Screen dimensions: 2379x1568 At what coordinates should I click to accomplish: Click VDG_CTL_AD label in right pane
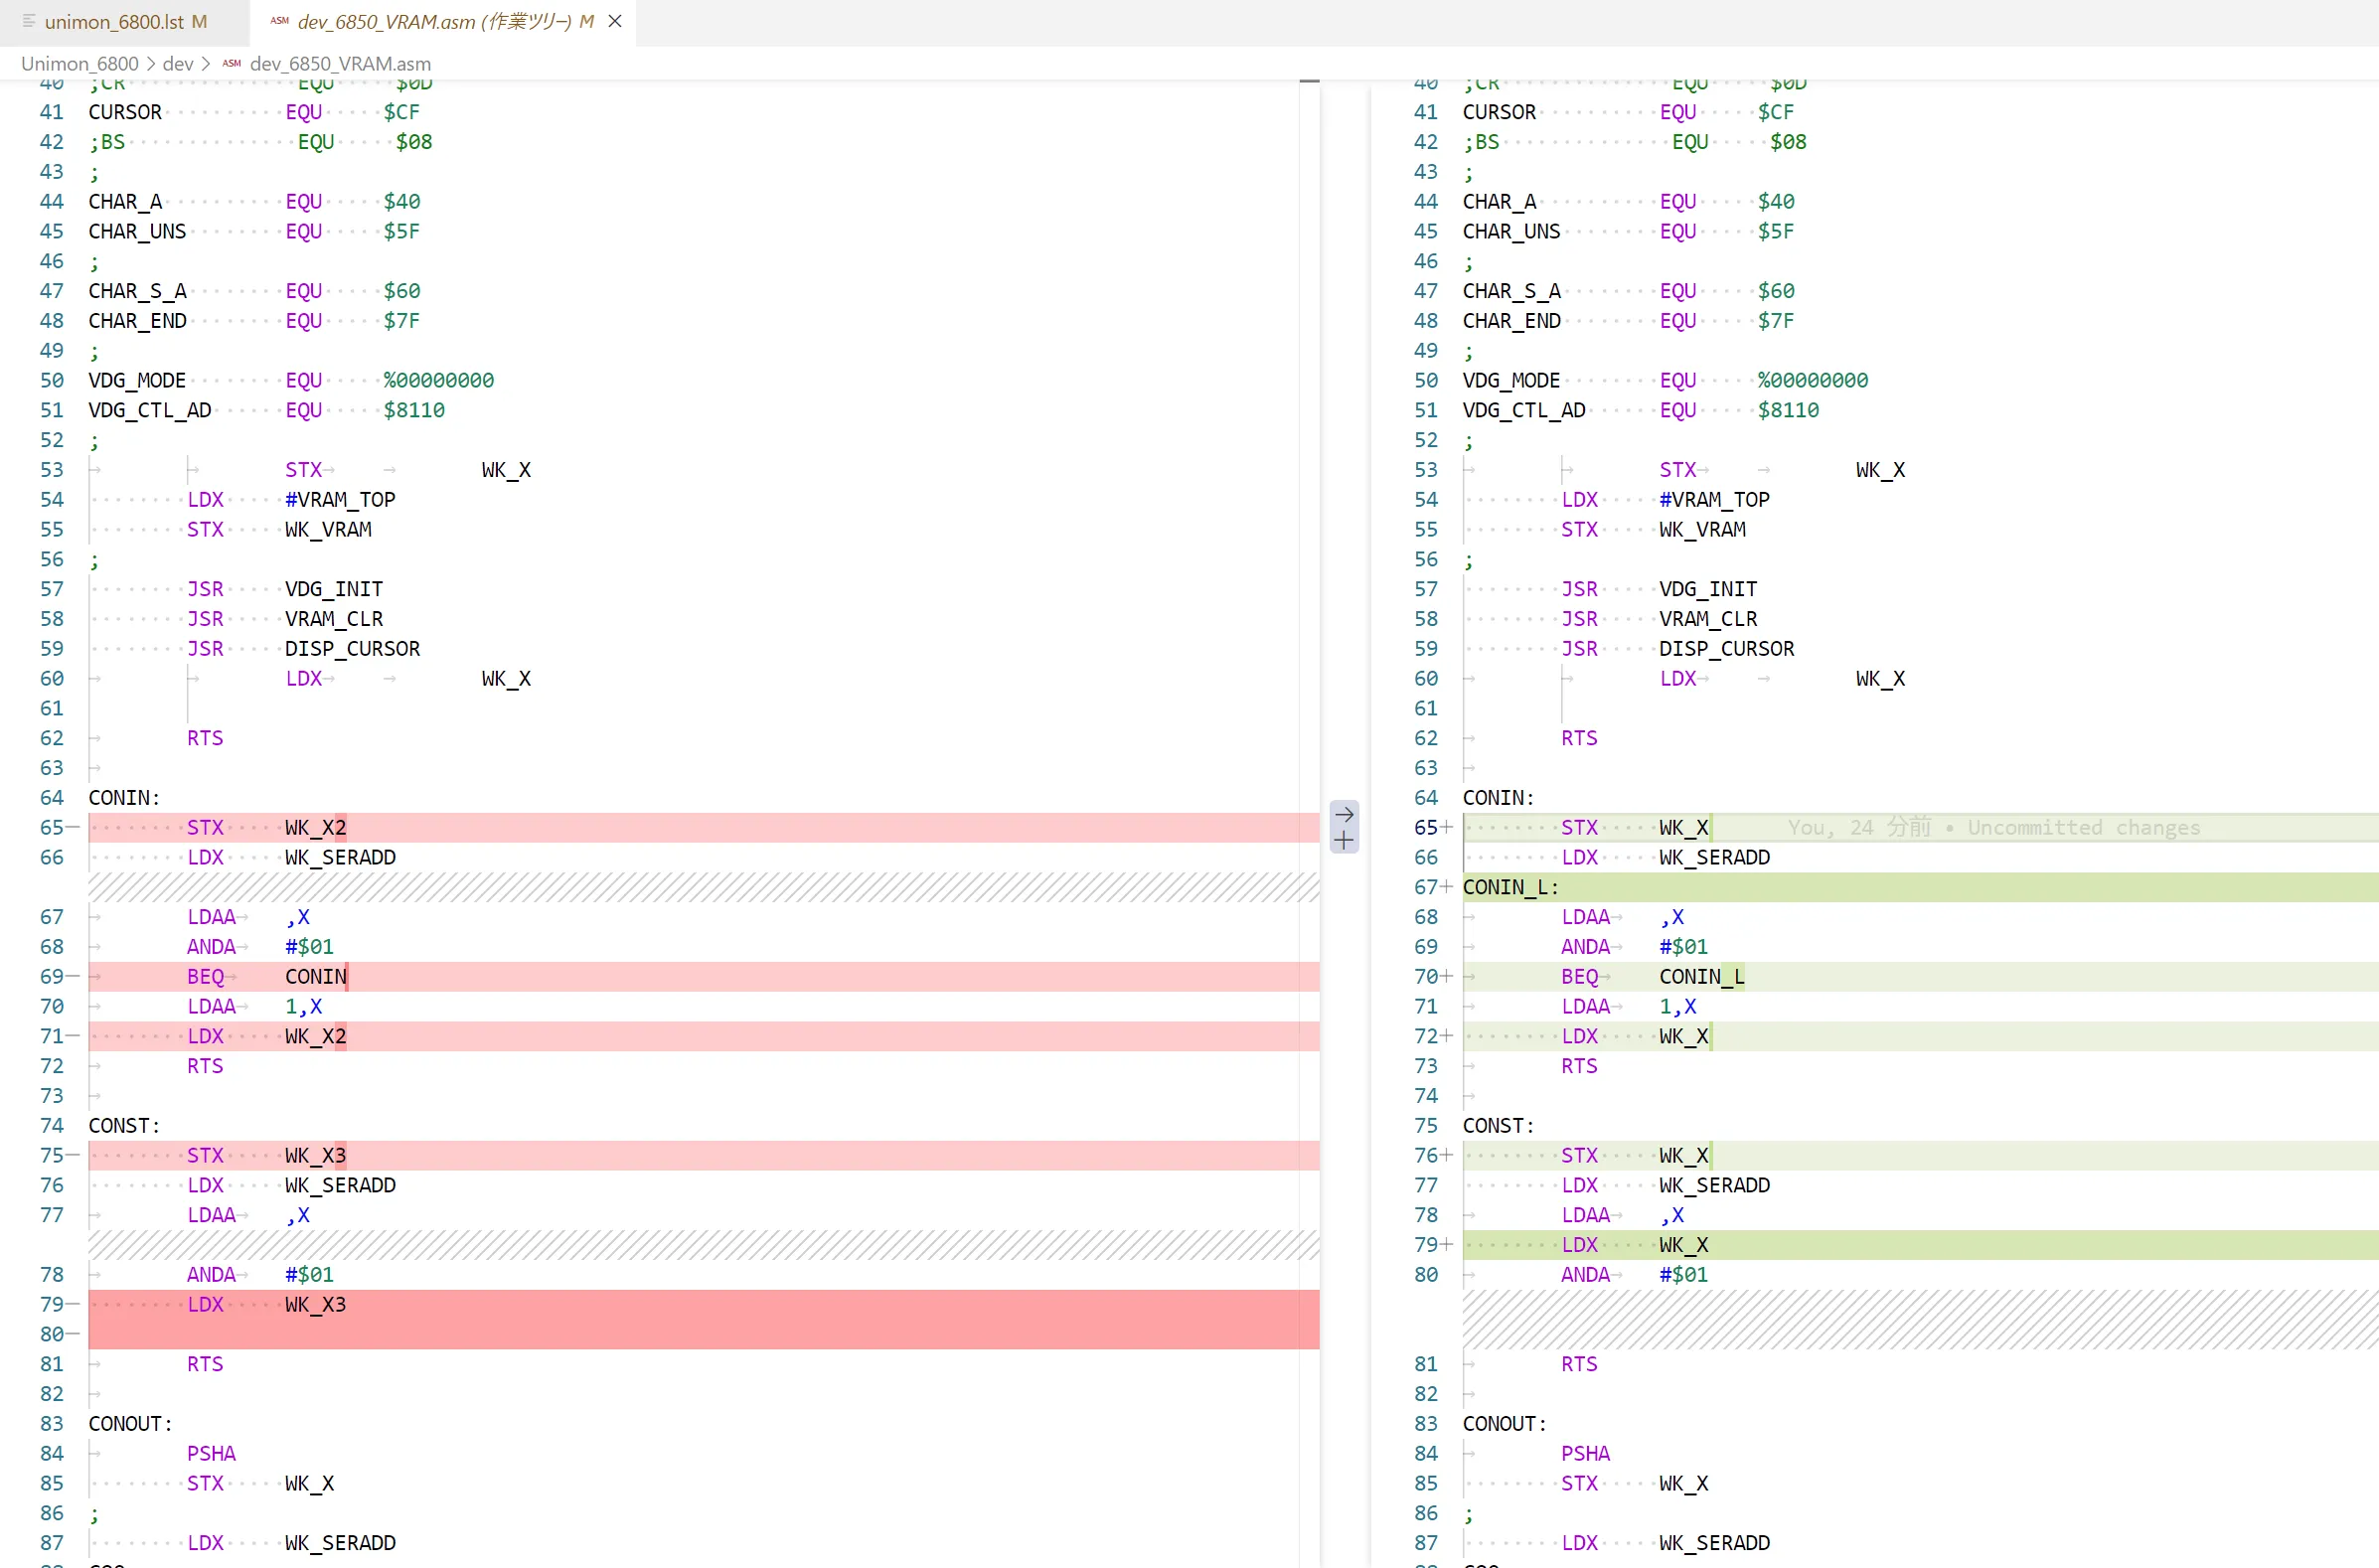tap(1524, 410)
